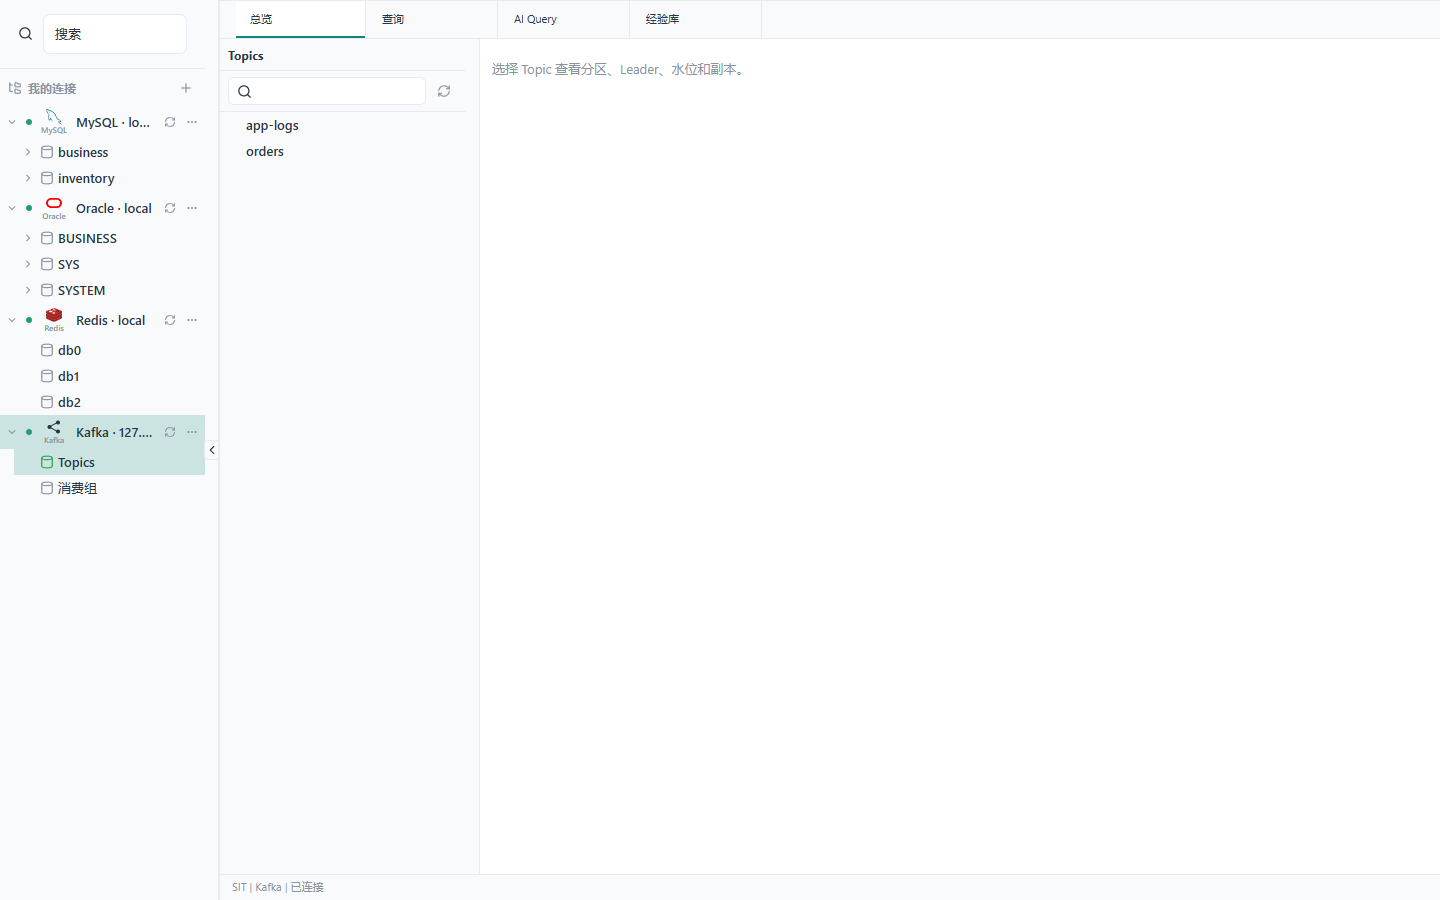Click the MySQL logo icon
Screen dimensions: 1440x900
pyautogui.click(x=54, y=122)
